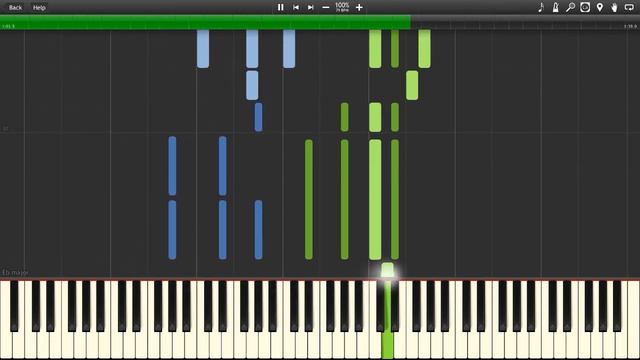Image resolution: width=640 pixels, height=360 pixels.
Task: Pause the song playback
Action: pos(280,7)
